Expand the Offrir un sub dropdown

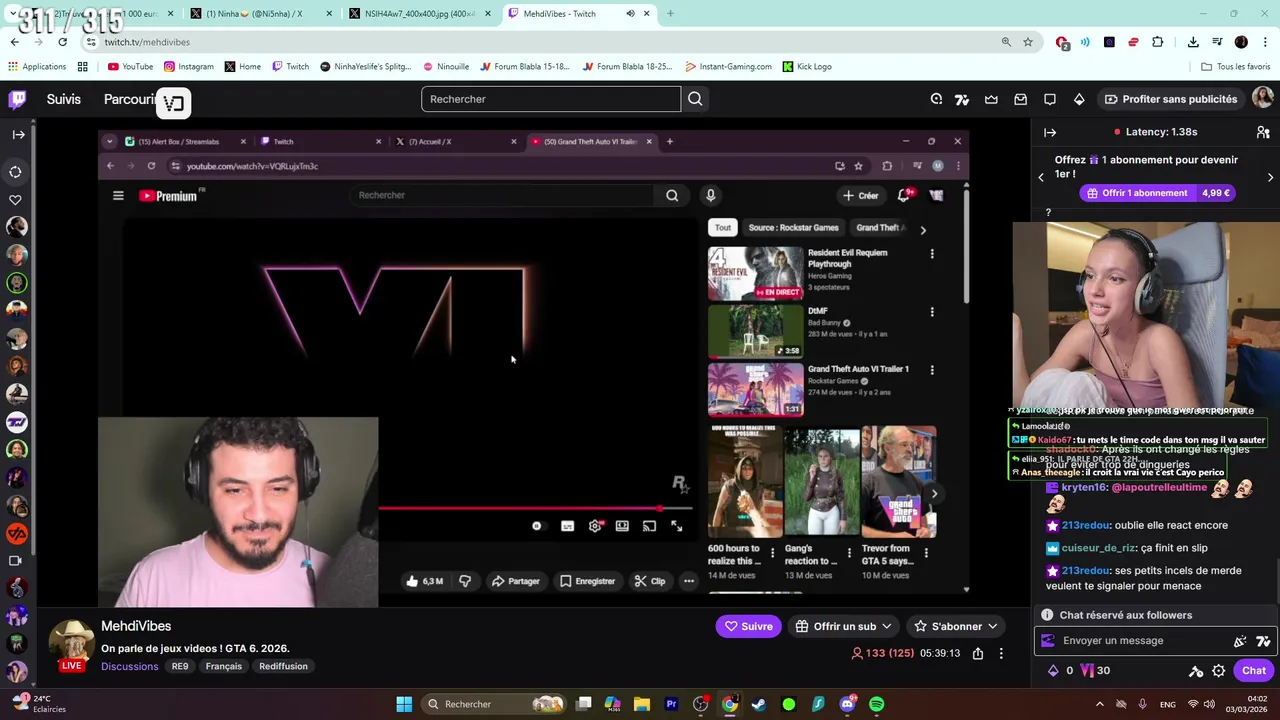tap(842, 626)
